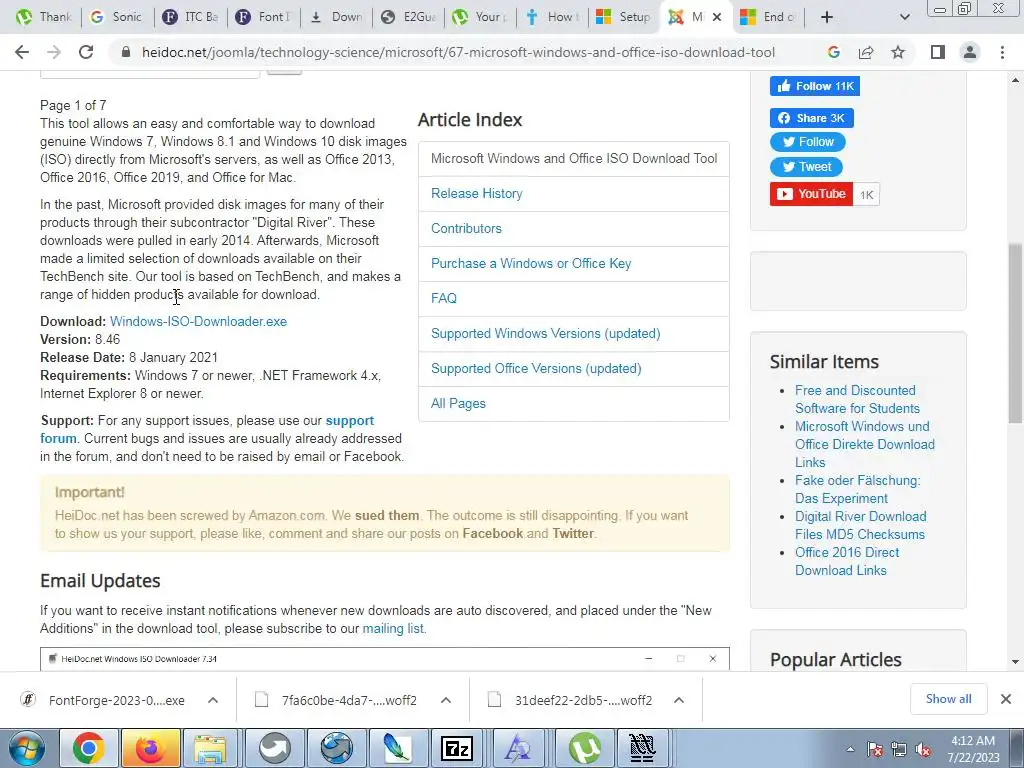Switch to the Sonic Google tab
The image size is (1024, 768).
click(x=116, y=17)
